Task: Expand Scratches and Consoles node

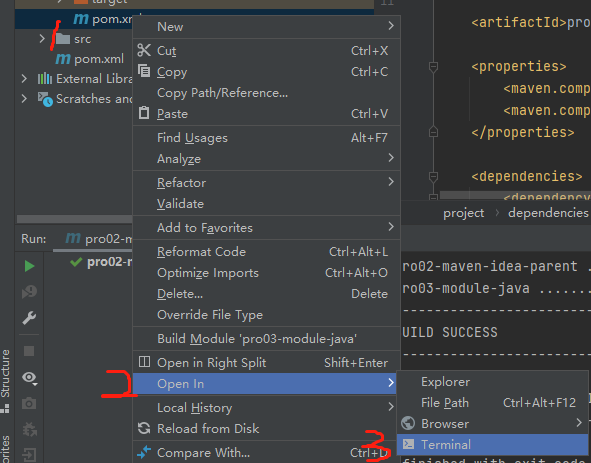Action: click(24, 98)
